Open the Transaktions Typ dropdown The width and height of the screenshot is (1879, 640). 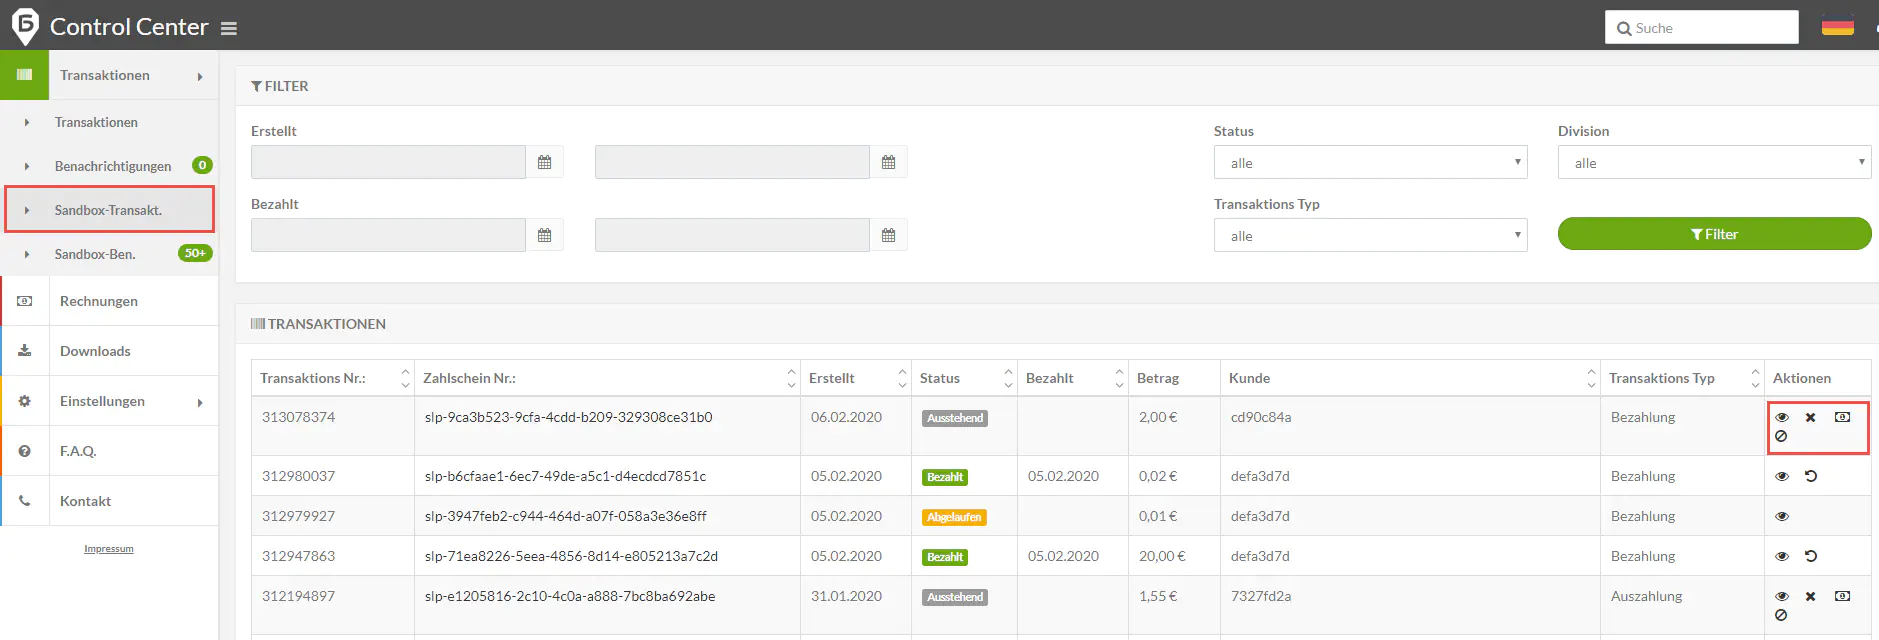(x=1370, y=236)
